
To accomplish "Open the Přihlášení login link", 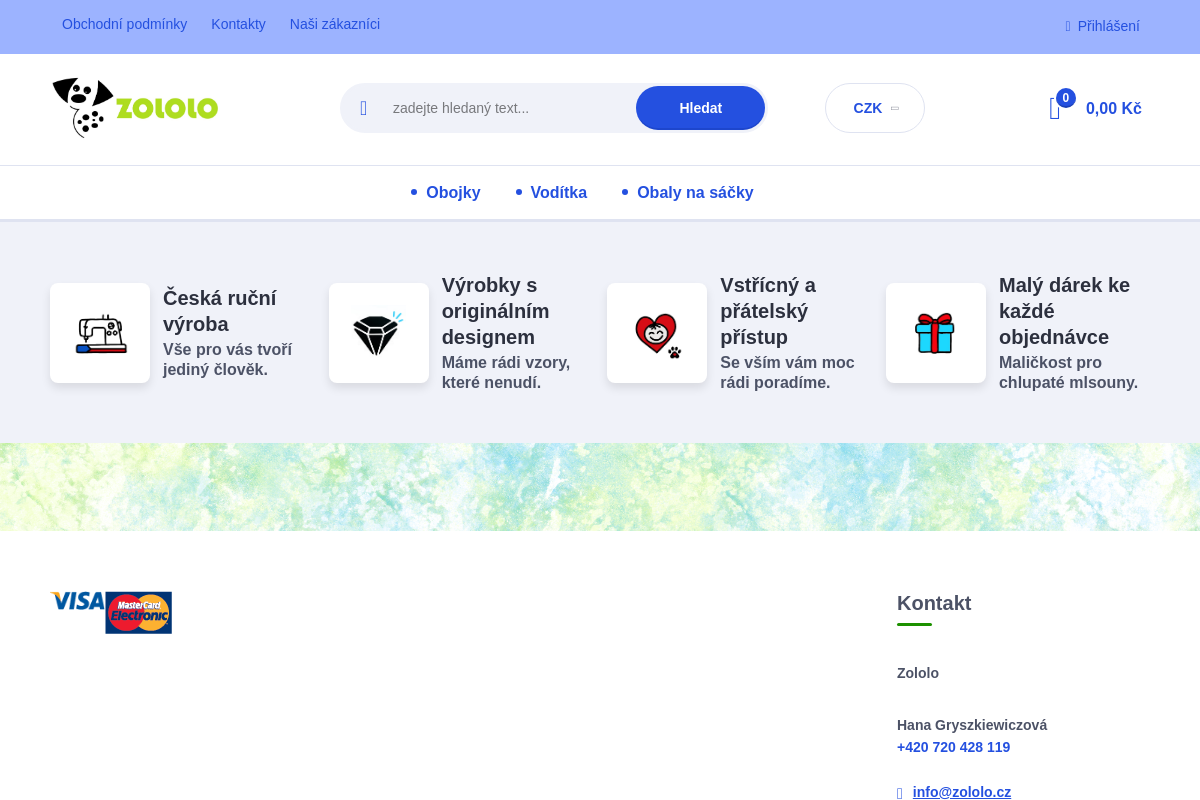I will pos(1108,26).
